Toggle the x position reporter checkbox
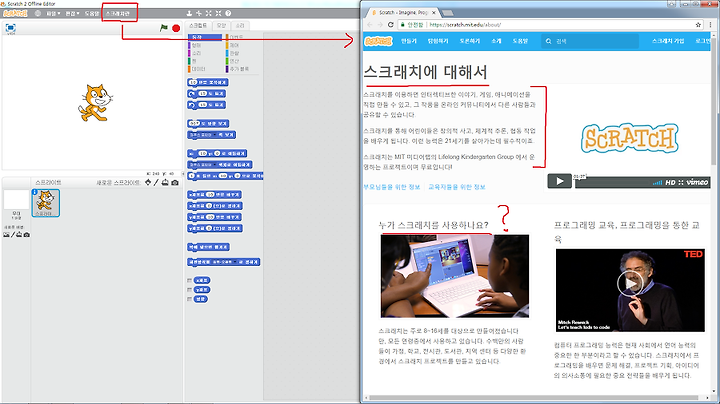The image size is (720, 404). (189, 280)
